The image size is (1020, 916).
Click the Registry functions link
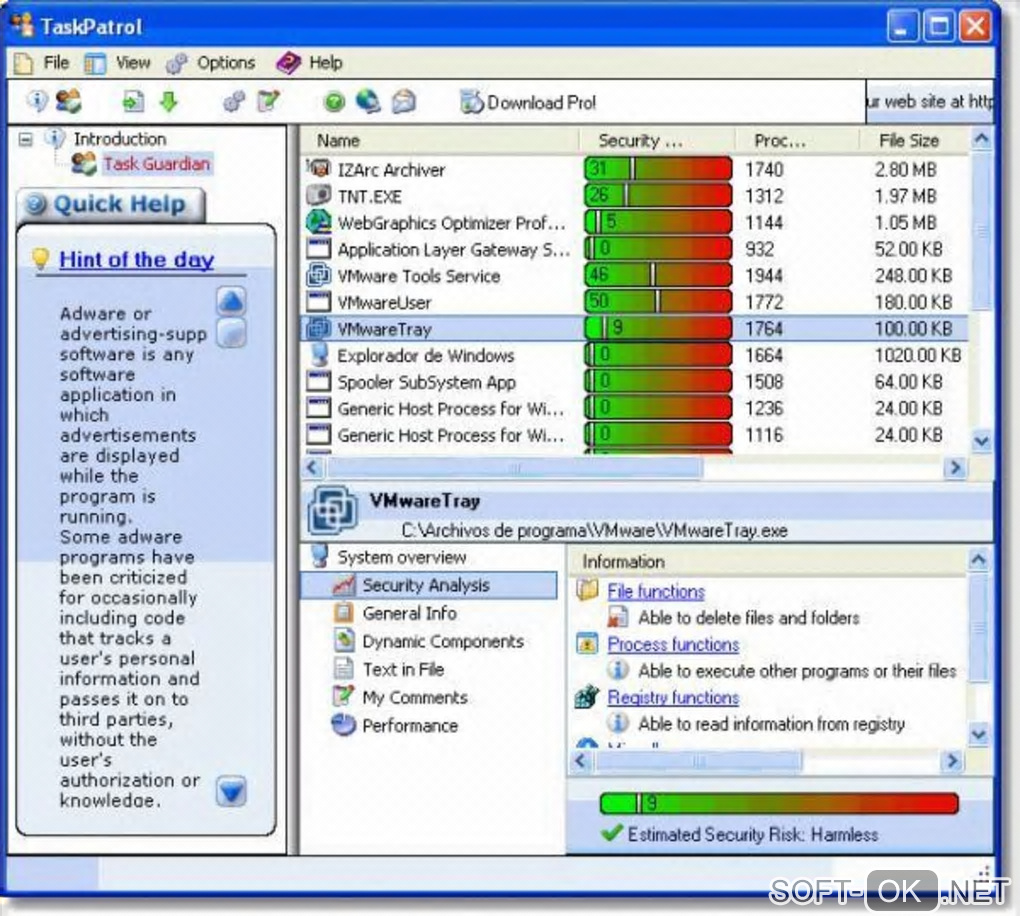(x=673, y=697)
